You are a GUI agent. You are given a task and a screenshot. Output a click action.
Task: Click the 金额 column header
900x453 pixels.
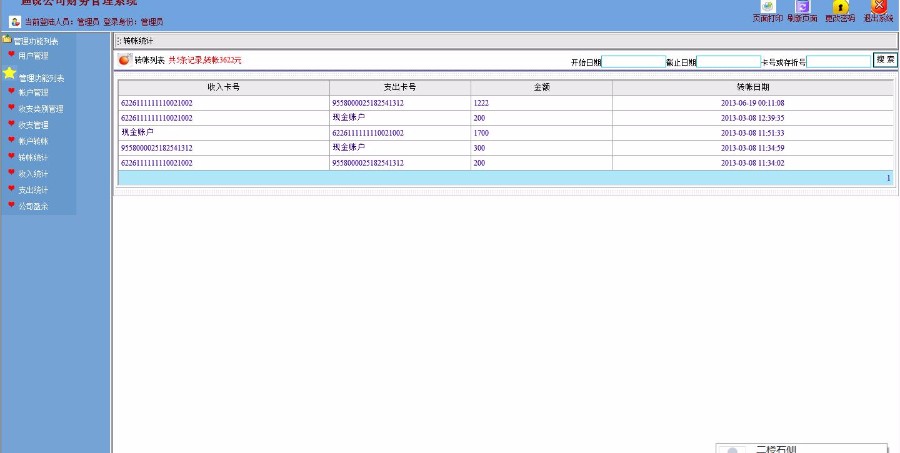(x=541, y=88)
